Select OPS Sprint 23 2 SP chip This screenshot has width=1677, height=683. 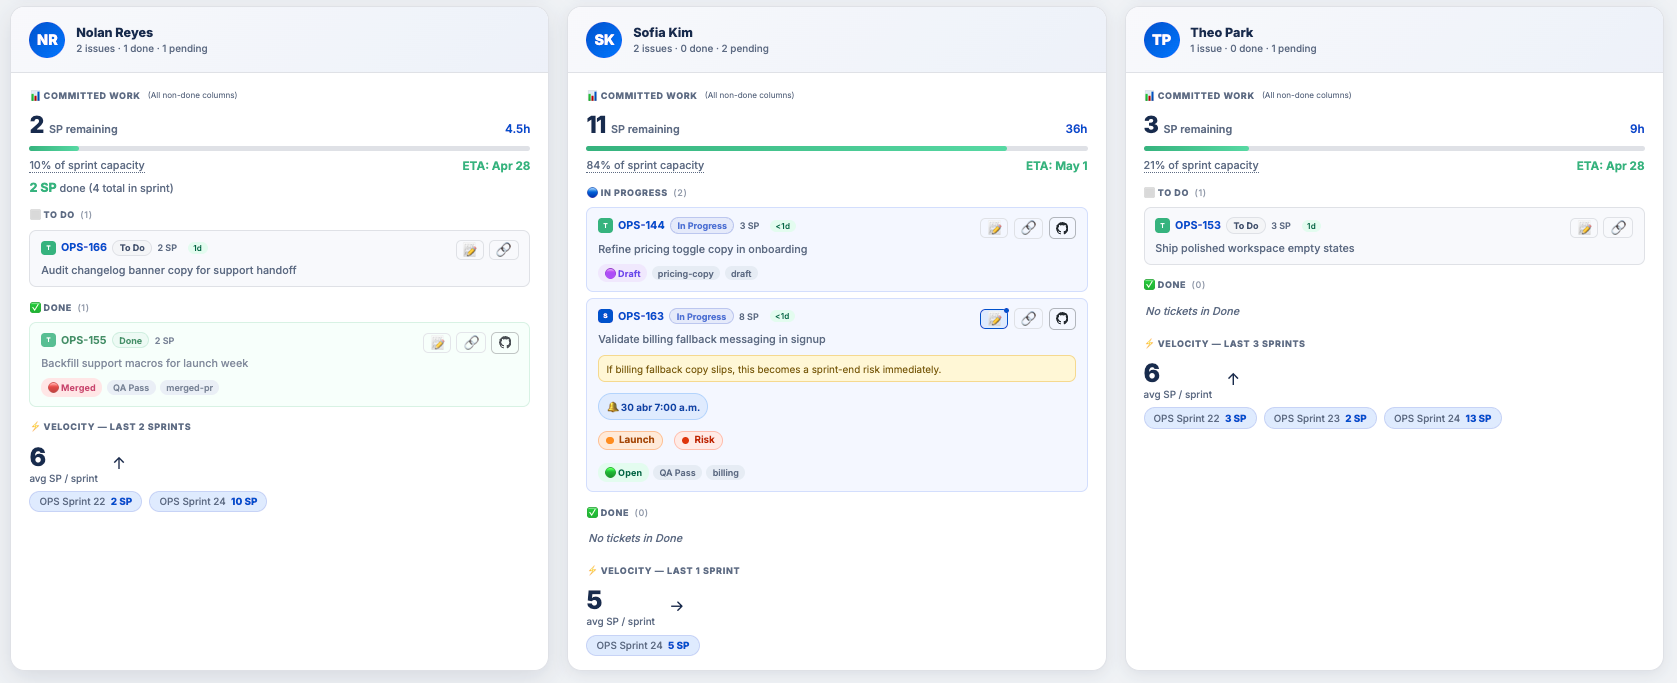(x=1320, y=419)
